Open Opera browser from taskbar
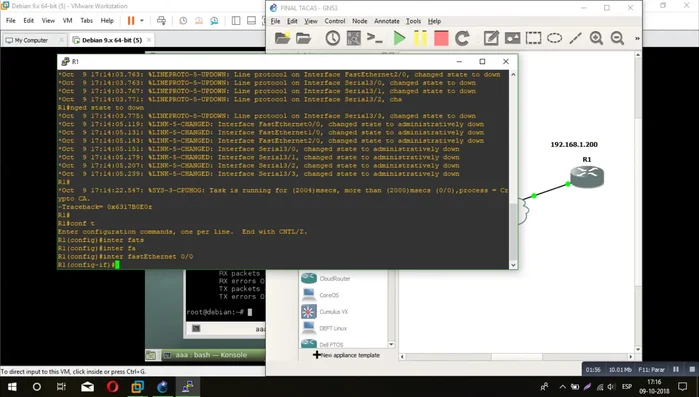699x397 pixels. 112,387
